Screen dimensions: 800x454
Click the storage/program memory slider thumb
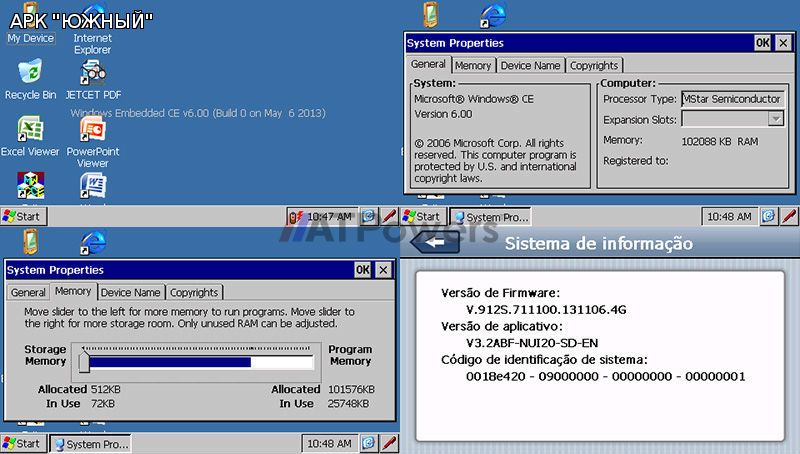pyautogui.click(x=84, y=362)
